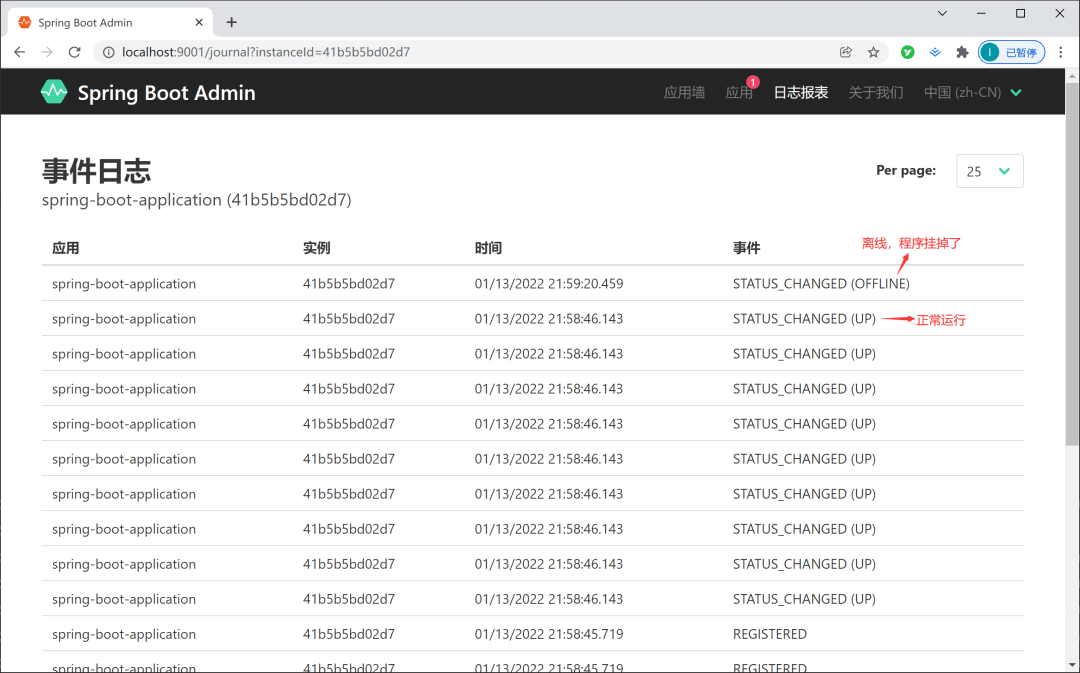Click the 时间 column header
The image size is (1080, 673).
488,248
